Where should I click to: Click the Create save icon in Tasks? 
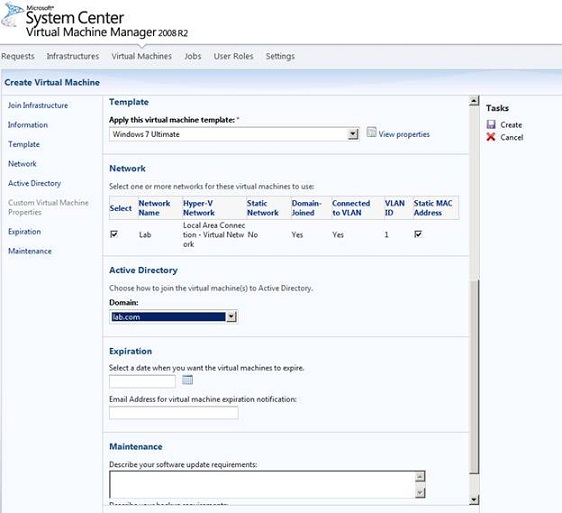click(491, 124)
